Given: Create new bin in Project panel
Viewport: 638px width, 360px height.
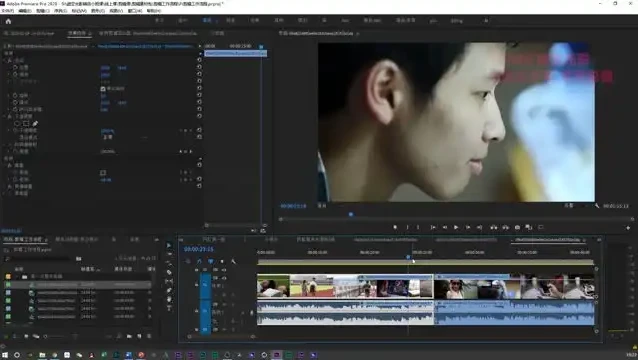Looking at the screenshot, I should pos(129,336).
